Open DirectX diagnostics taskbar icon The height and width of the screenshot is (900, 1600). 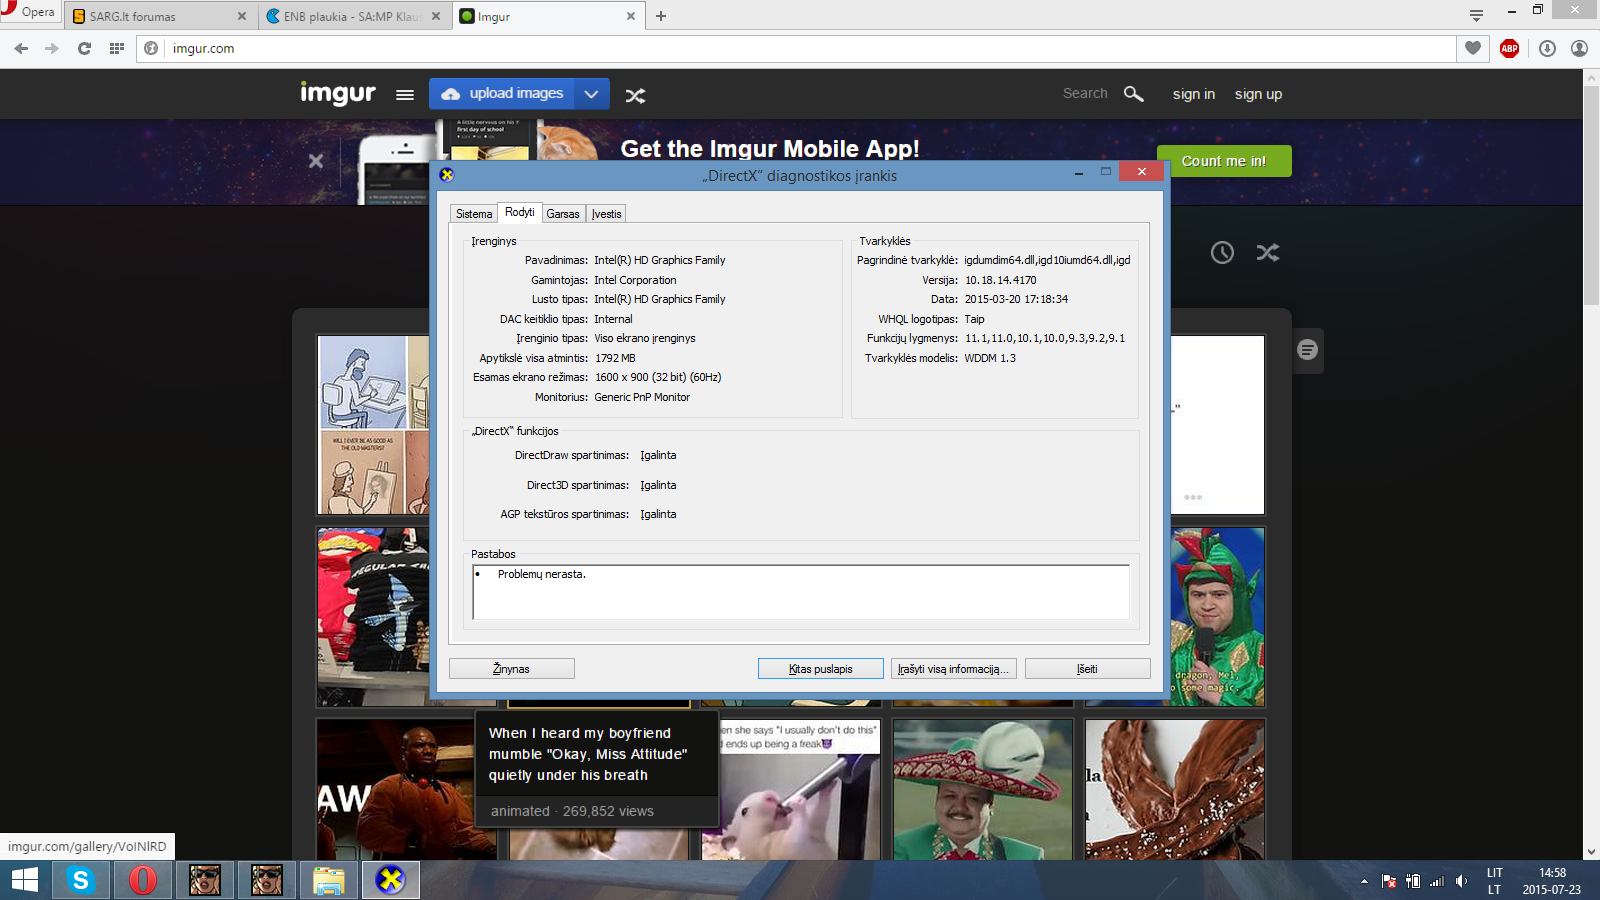(390, 880)
